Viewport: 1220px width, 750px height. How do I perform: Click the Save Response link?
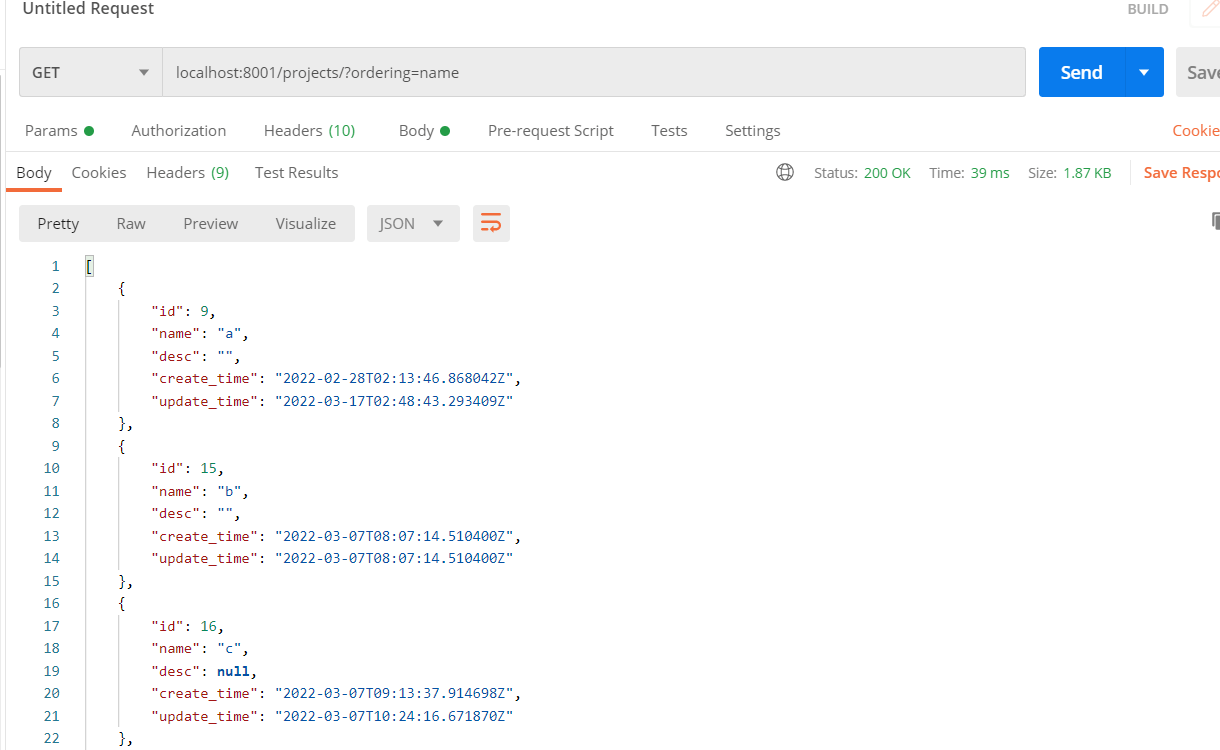pos(1181,173)
